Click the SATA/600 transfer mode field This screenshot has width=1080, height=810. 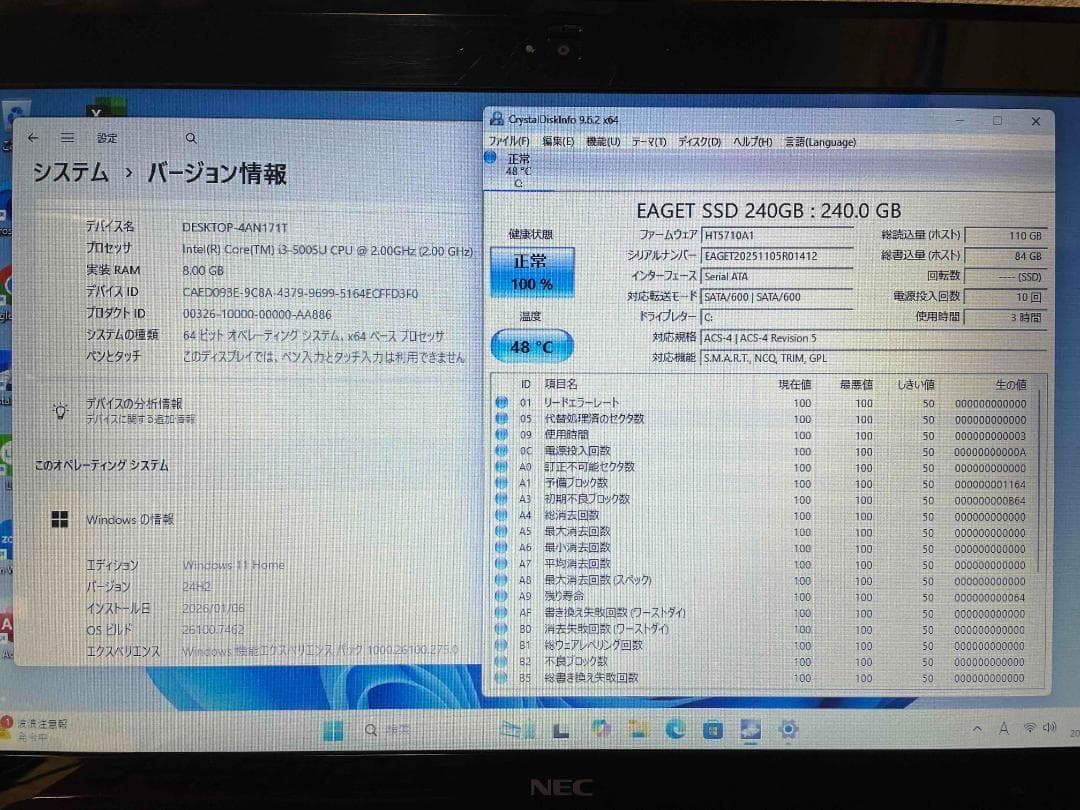[777, 298]
